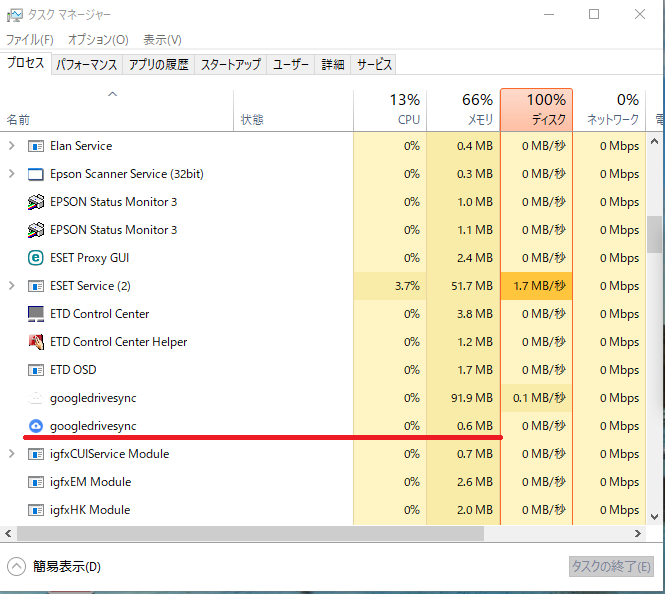Viewport: 665px width, 594px height.
Task: Sort by the 状態 column header
Action: click(x=293, y=110)
